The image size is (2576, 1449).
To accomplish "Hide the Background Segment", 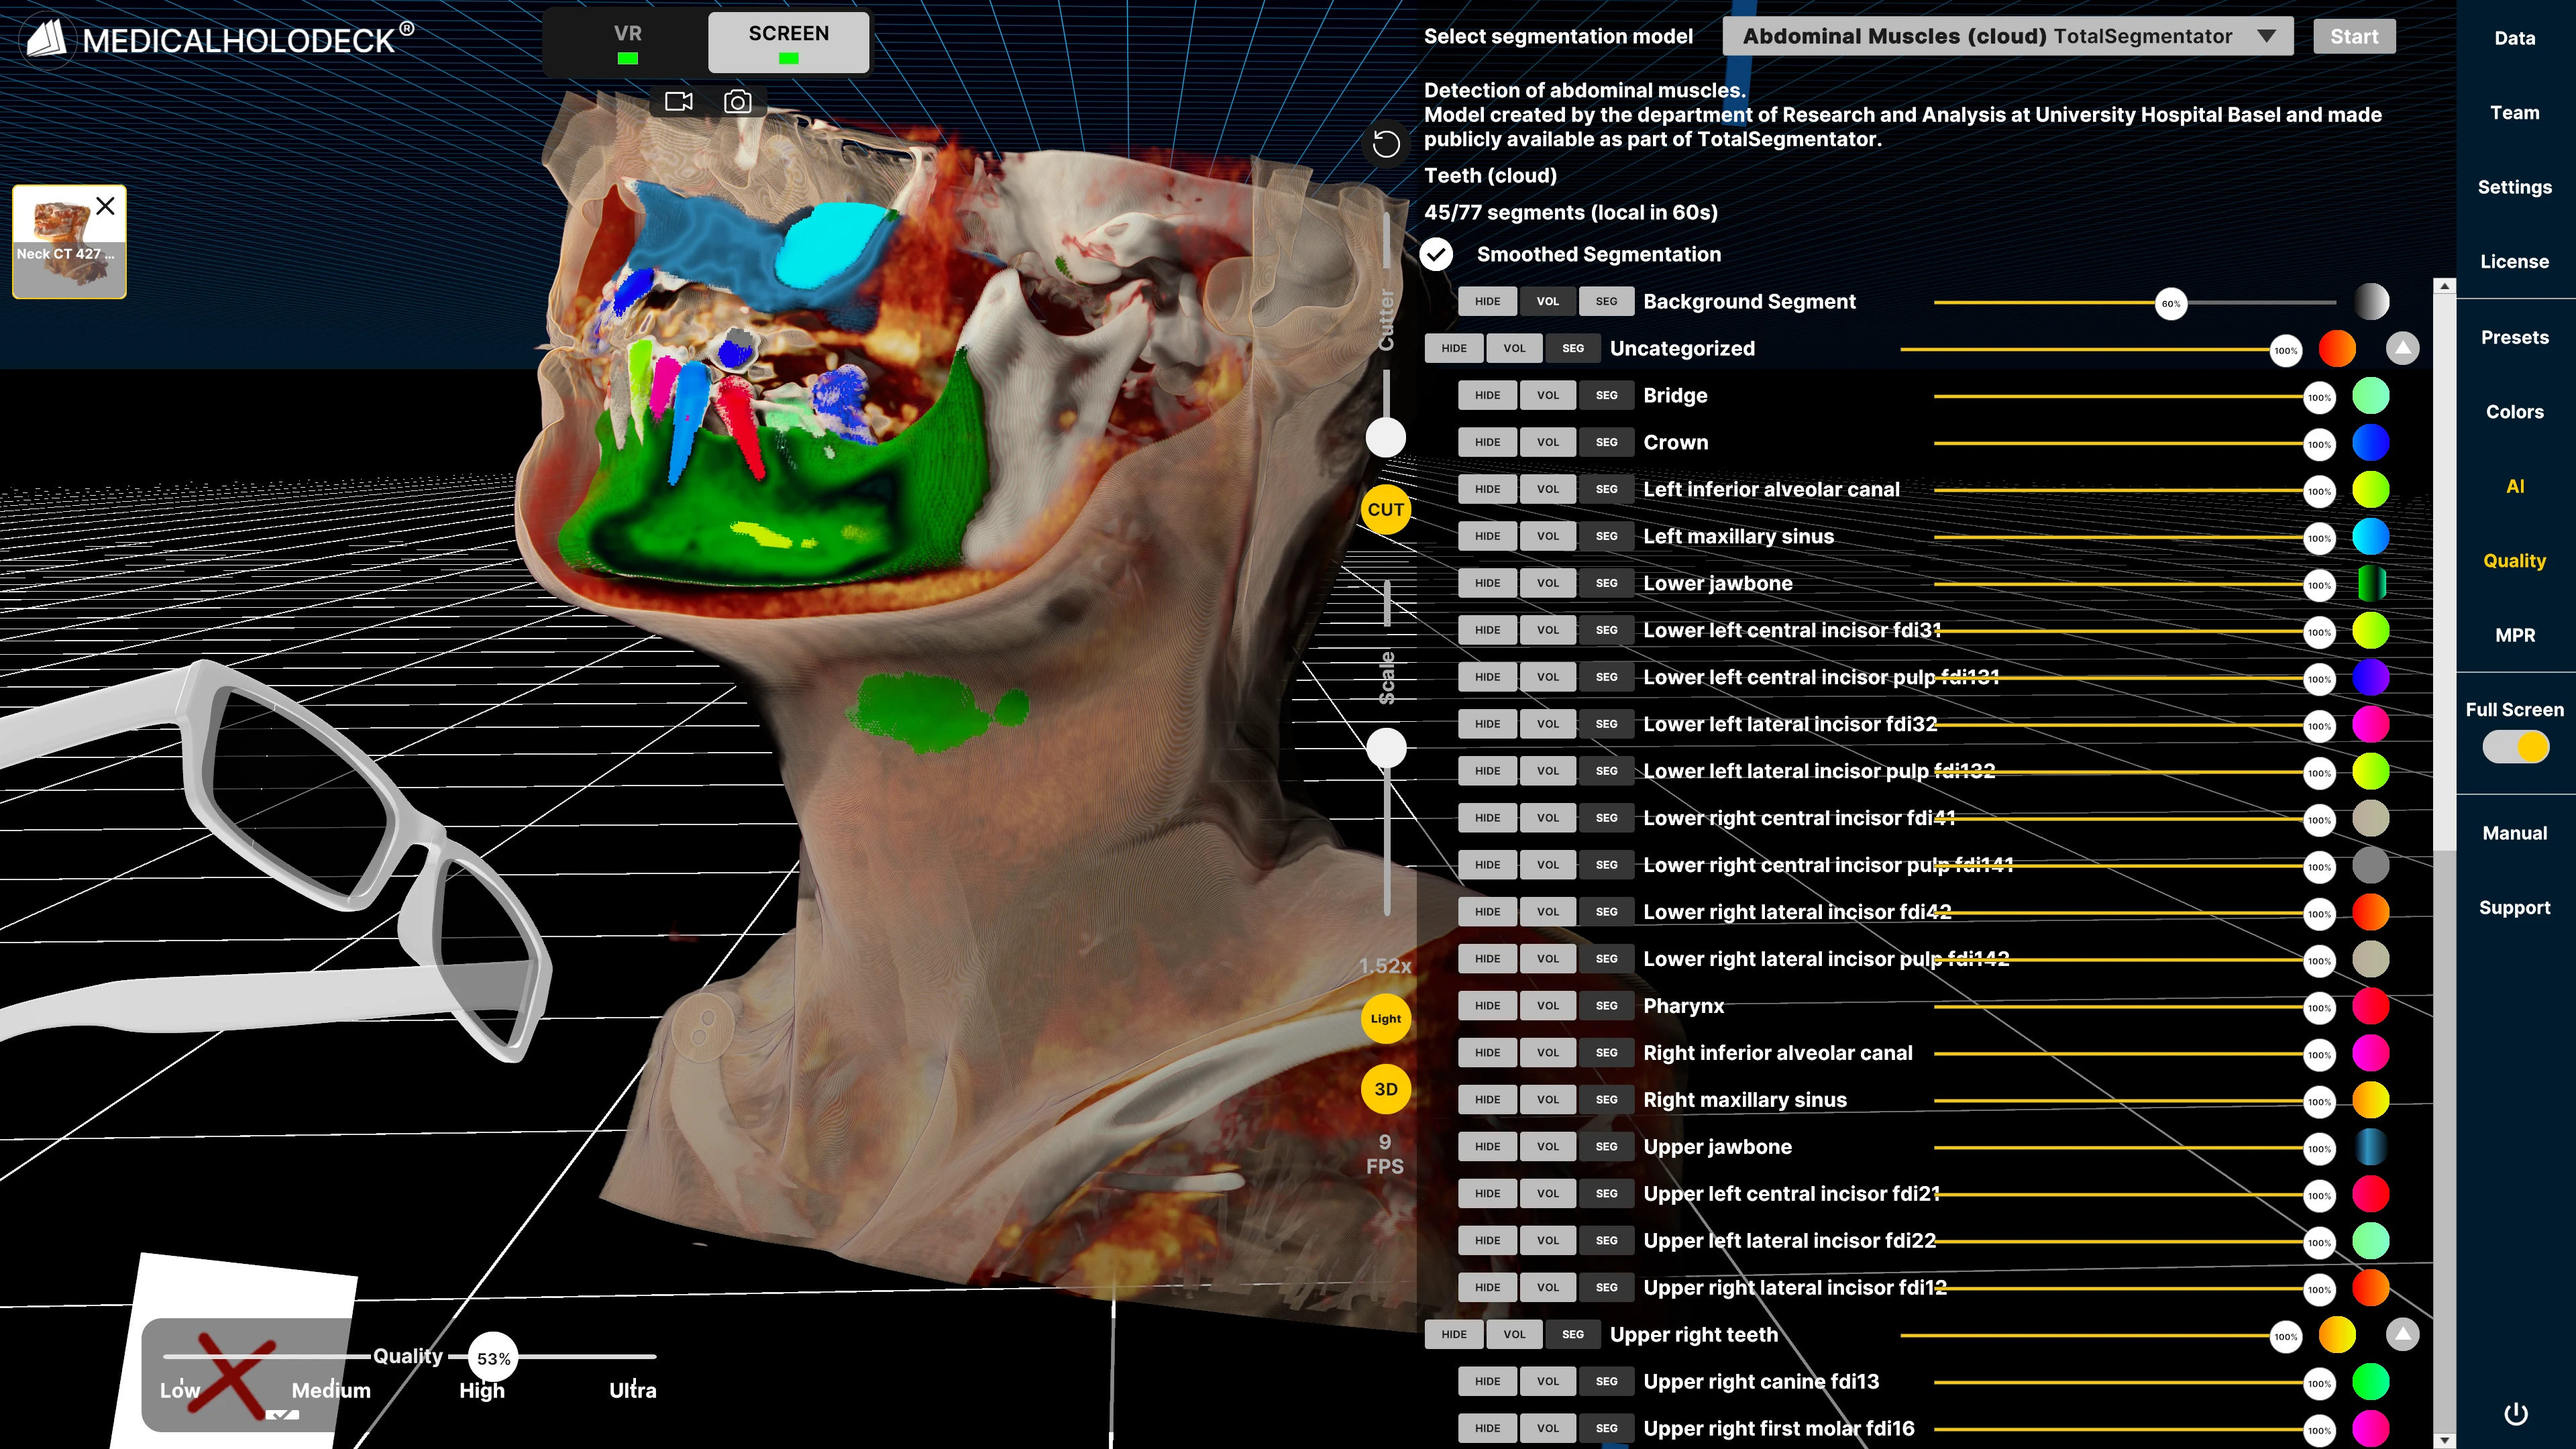I will tap(1487, 301).
